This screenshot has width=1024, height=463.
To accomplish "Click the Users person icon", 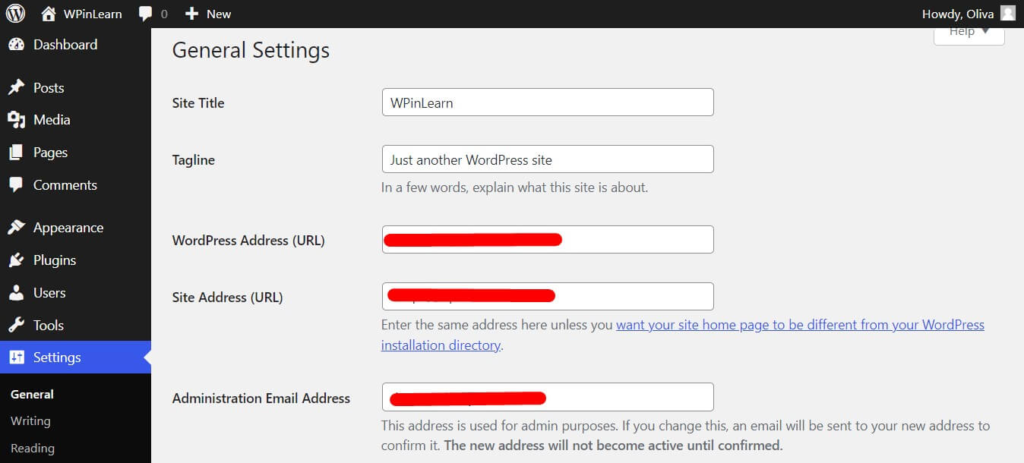I will (16, 293).
